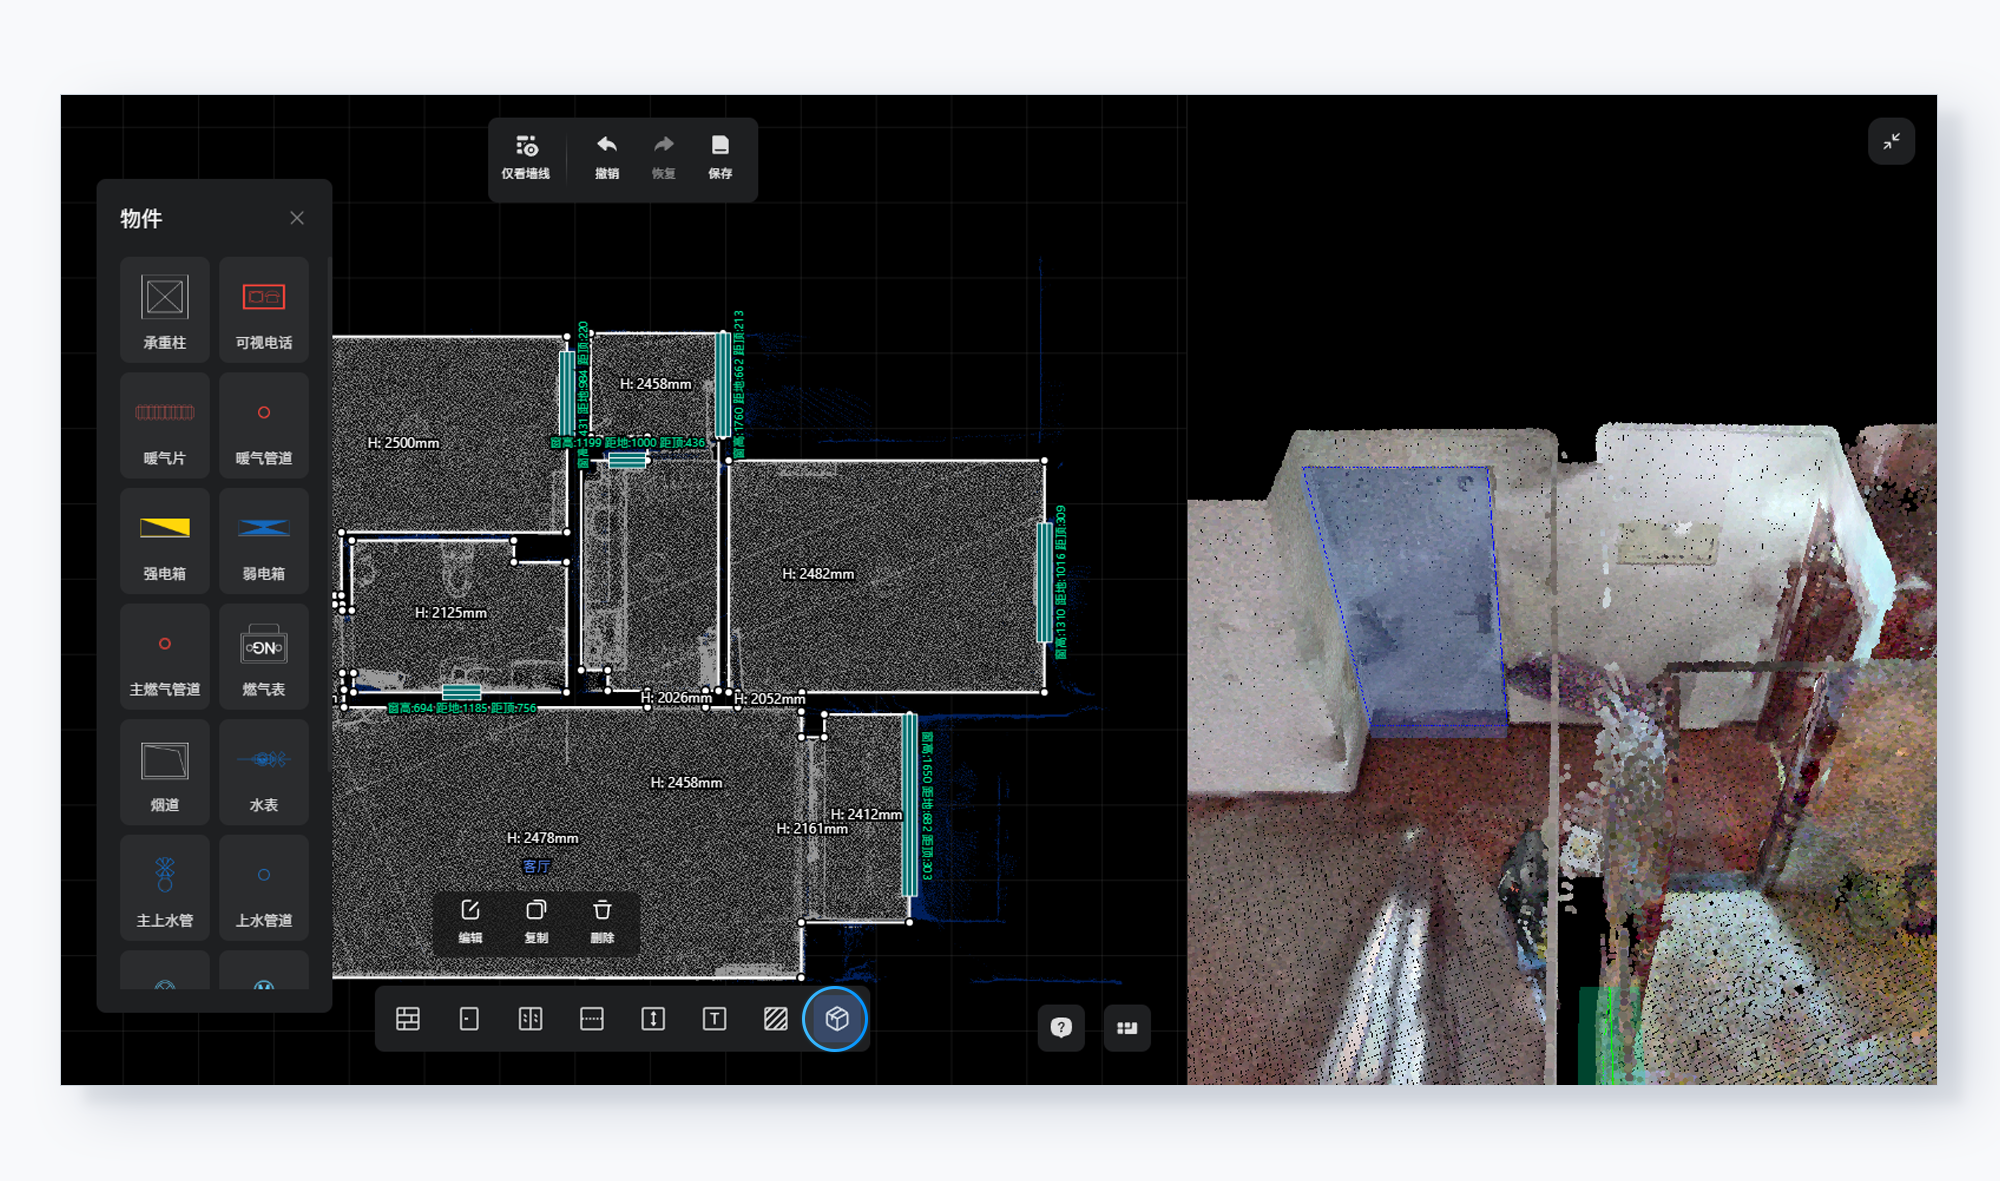Select the text label tool

(714, 1019)
